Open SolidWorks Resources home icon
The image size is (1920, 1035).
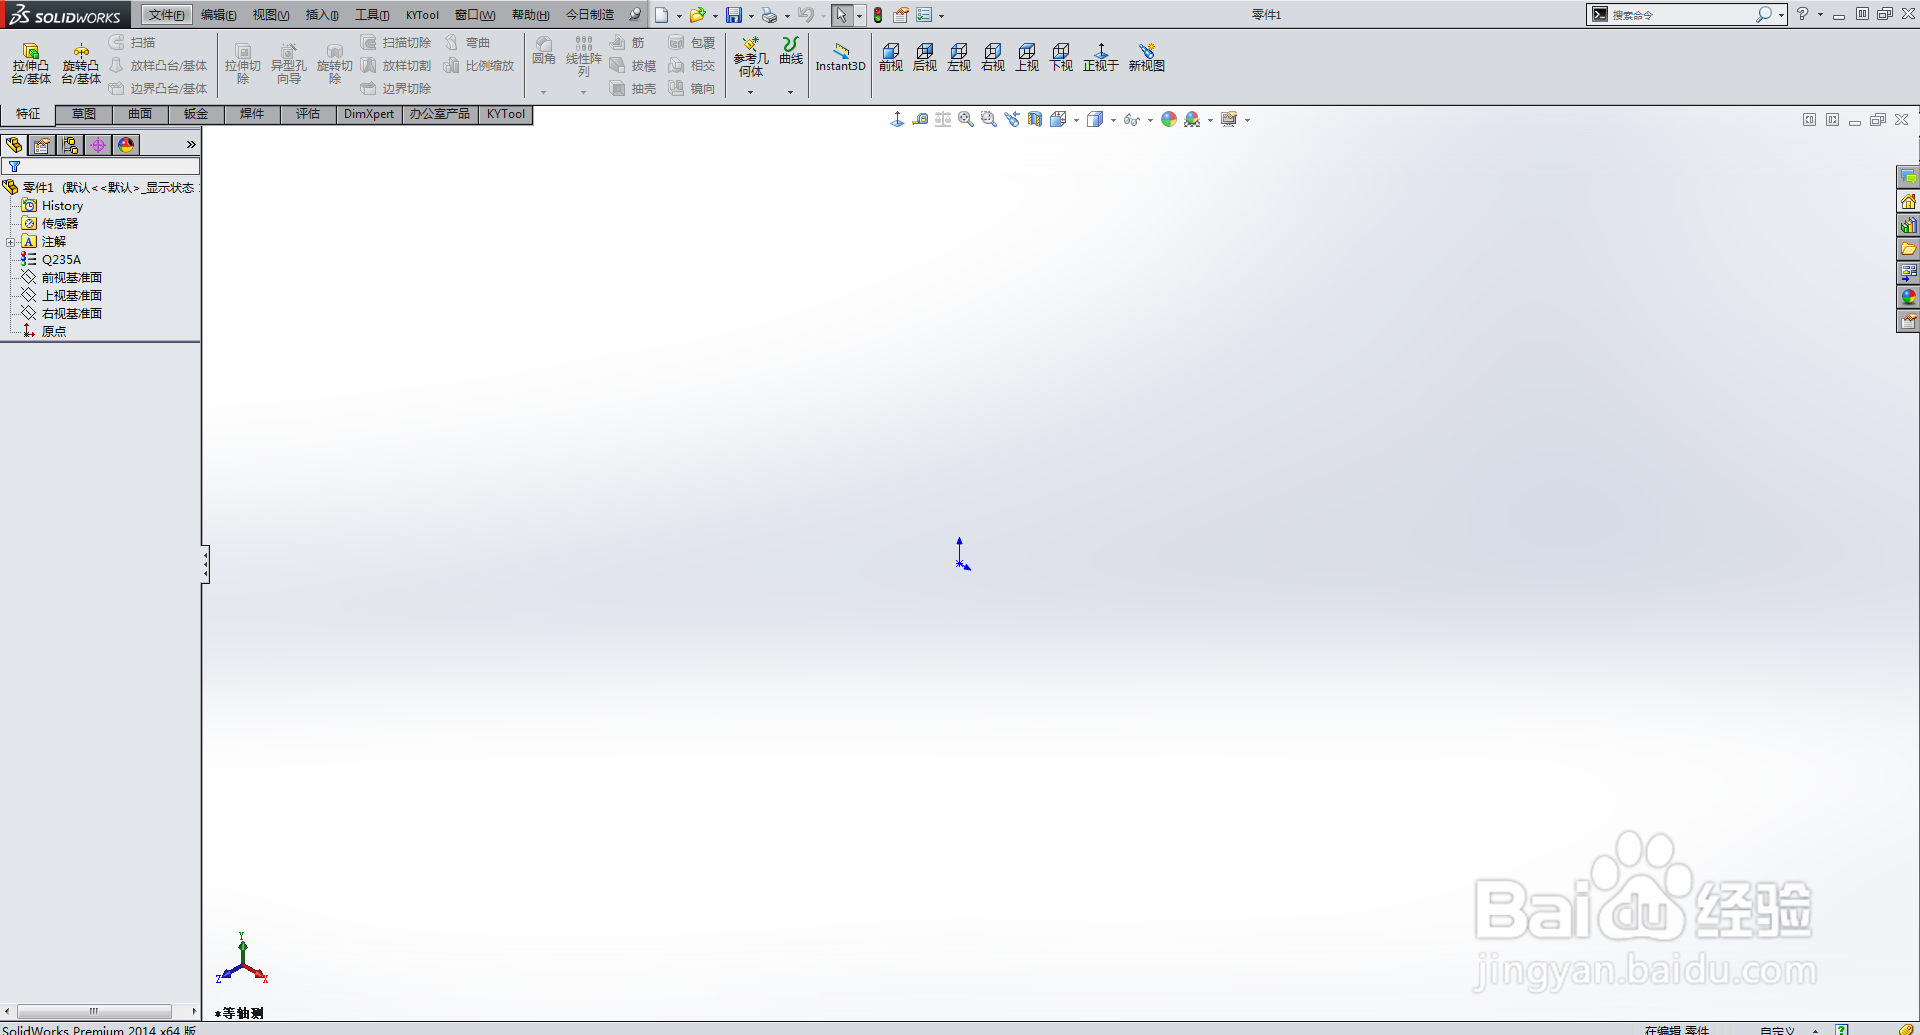tap(1908, 201)
